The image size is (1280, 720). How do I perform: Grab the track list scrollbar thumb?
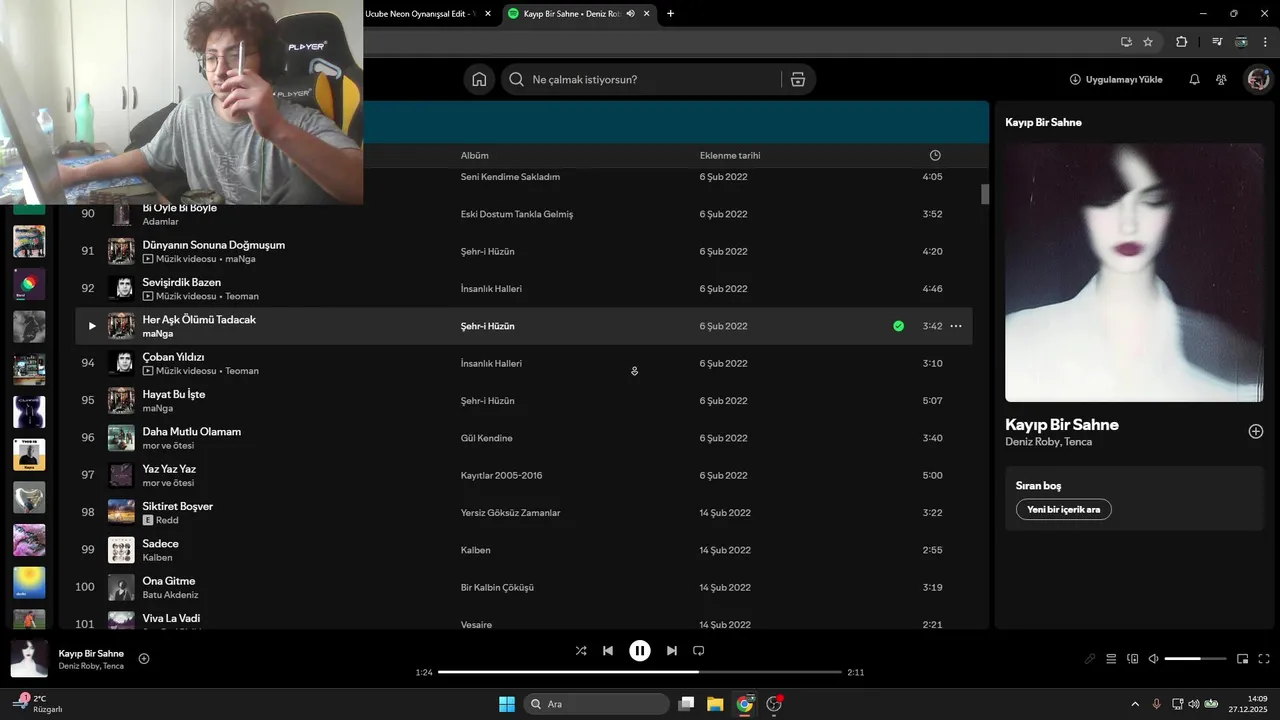point(985,194)
